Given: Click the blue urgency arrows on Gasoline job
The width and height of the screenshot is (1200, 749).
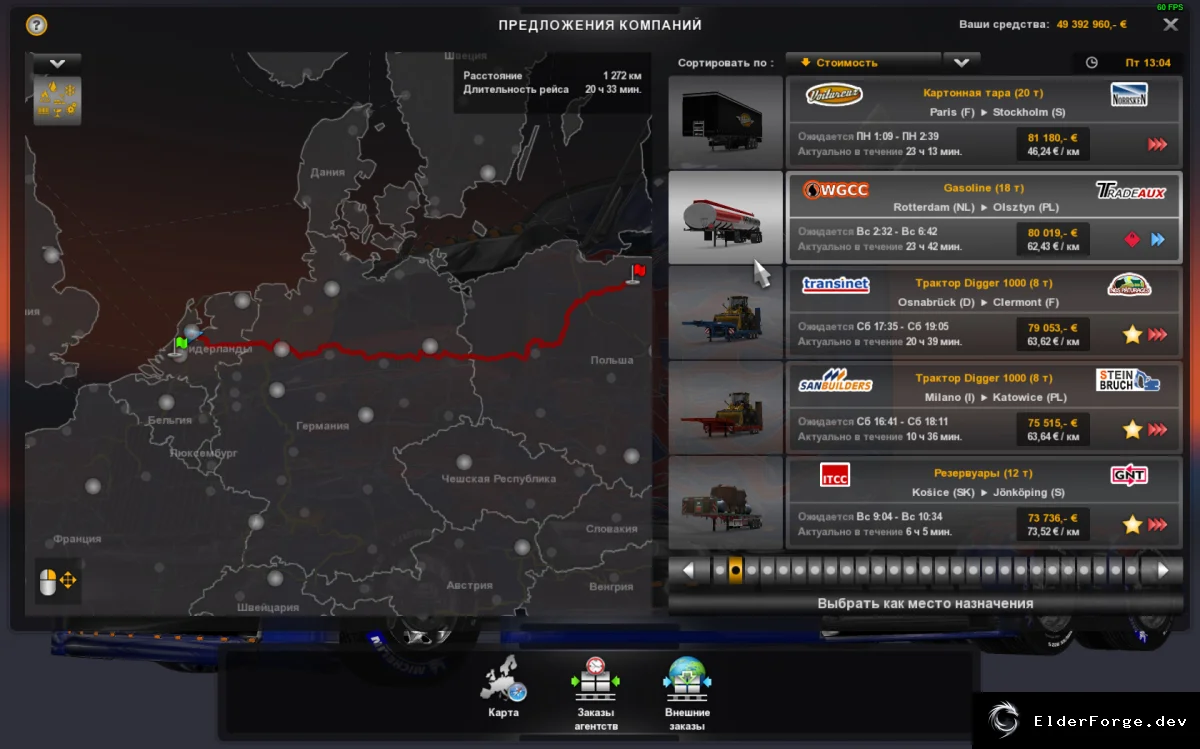Looking at the screenshot, I should [x=1158, y=239].
